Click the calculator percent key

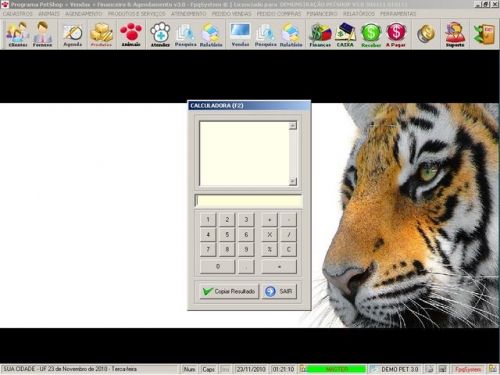270,249
